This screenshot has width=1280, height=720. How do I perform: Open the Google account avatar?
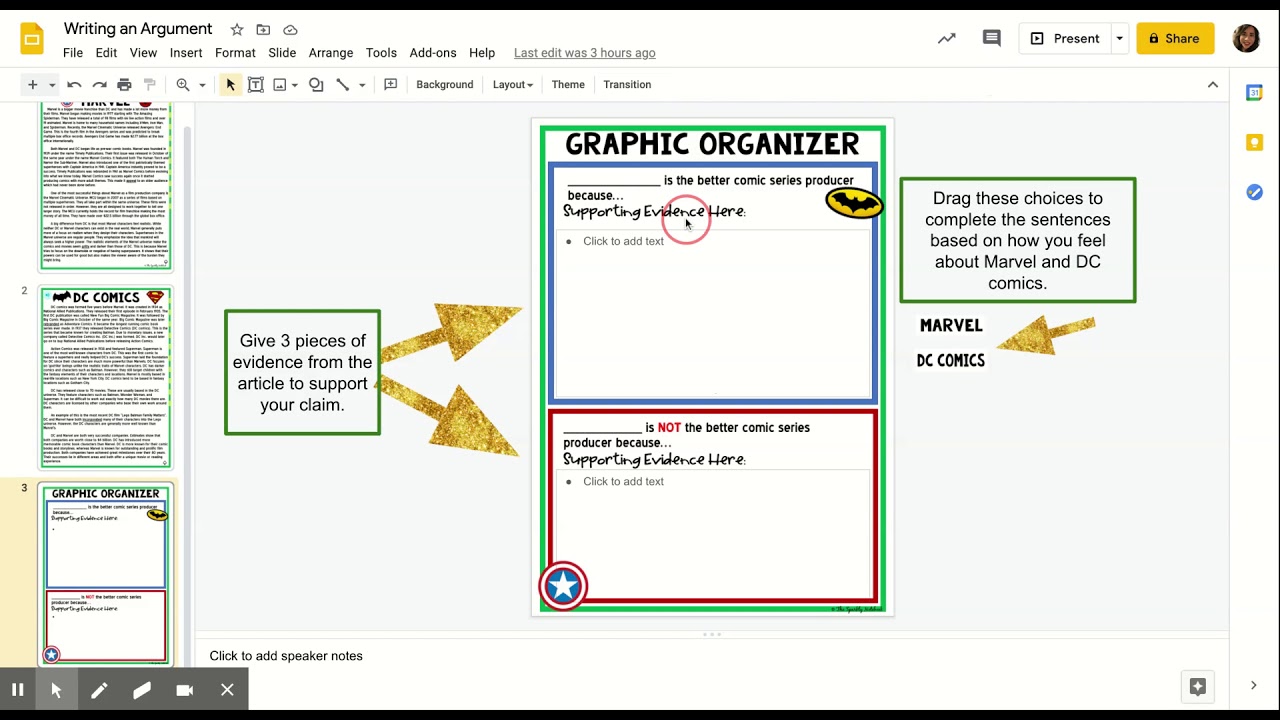1247,39
